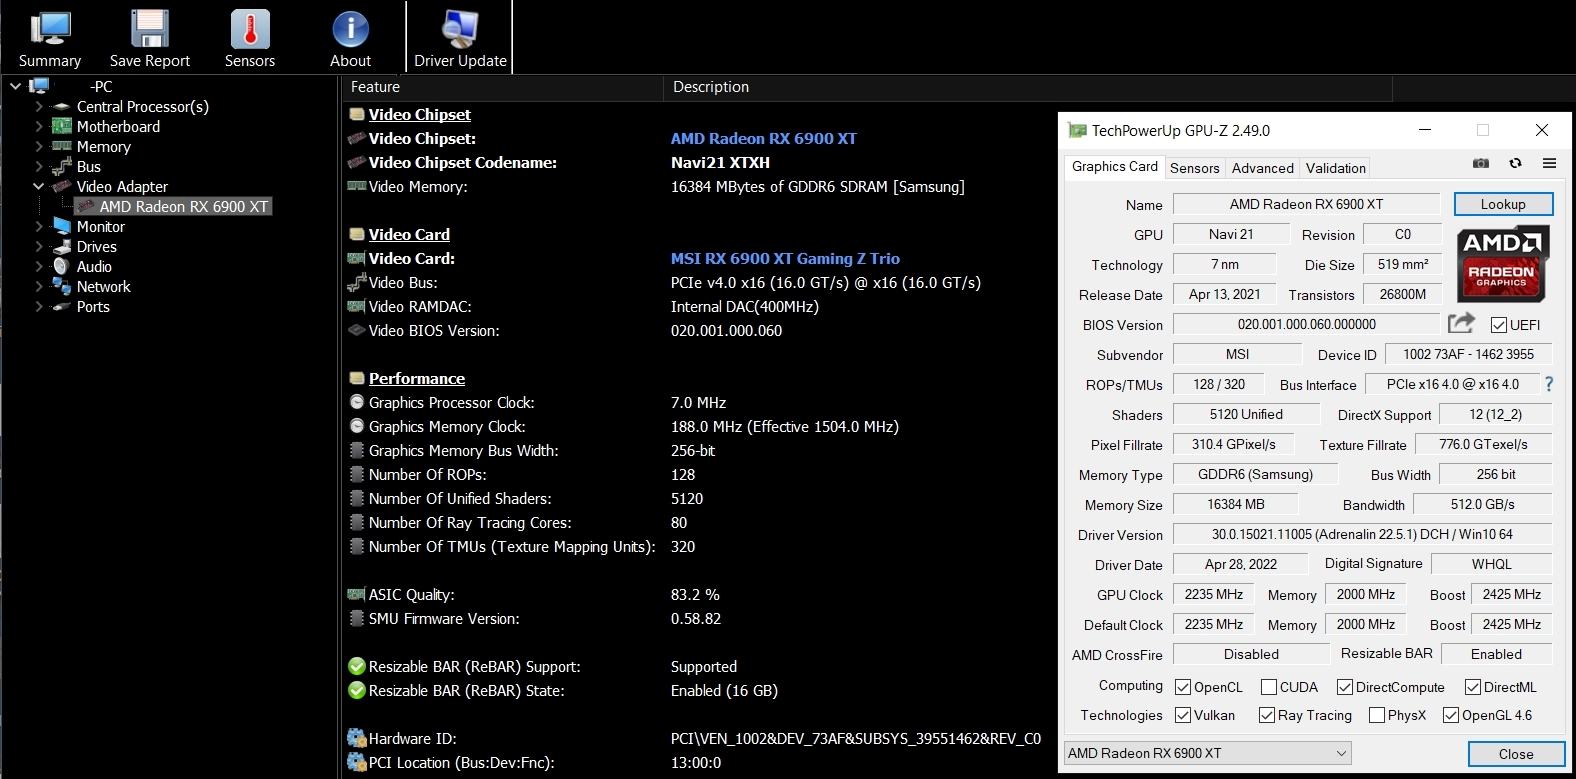Click the ASIC Quality value 83.2 %
This screenshot has width=1576, height=779.
click(695, 595)
